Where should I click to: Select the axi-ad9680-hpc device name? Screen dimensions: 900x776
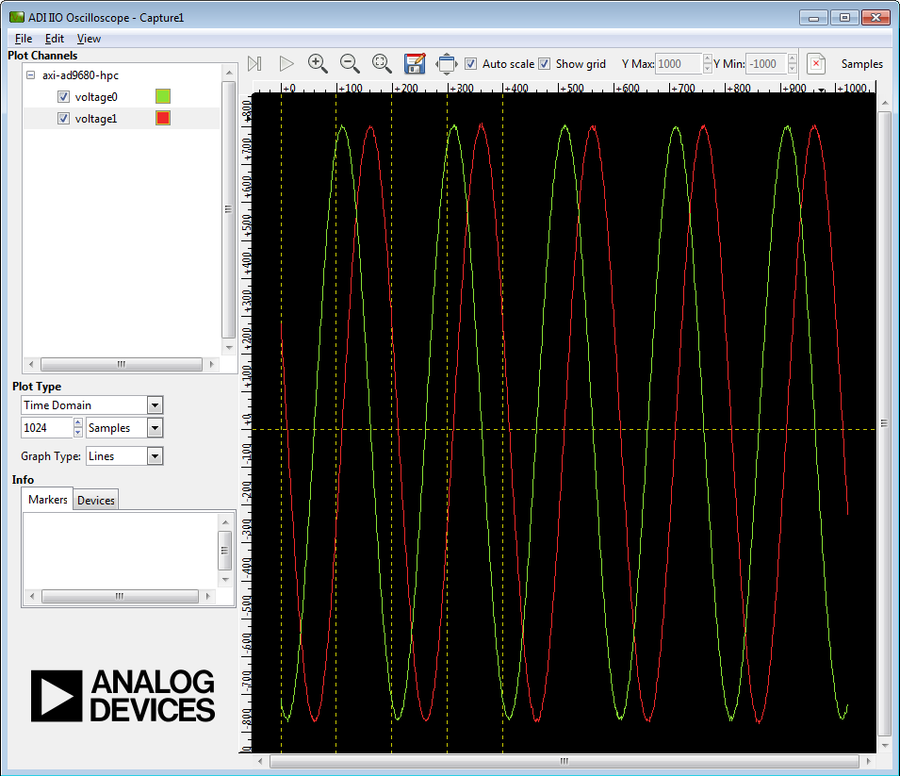pyautogui.click(x=80, y=75)
